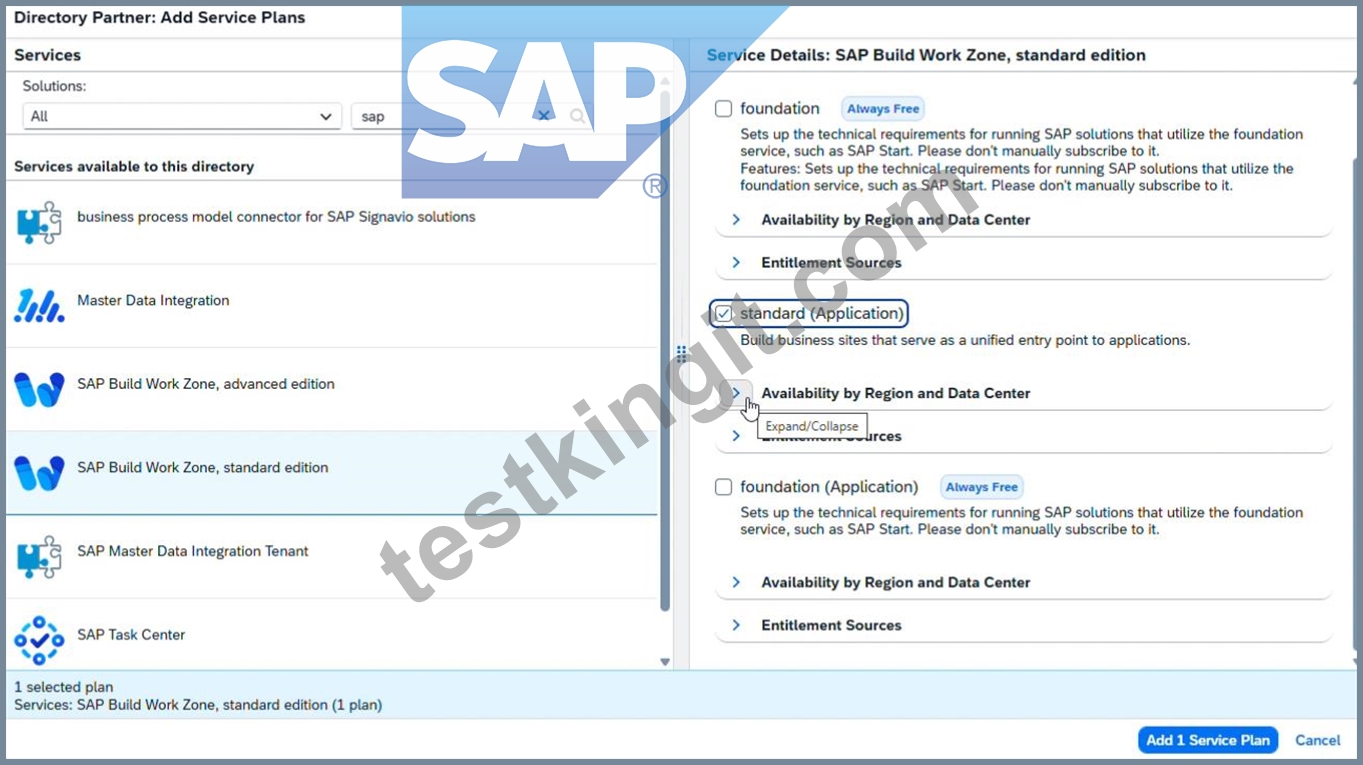Click SAP Master Data Integration Tenant icon
This screenshot has width=1363, height=765.
coord(39,557)
